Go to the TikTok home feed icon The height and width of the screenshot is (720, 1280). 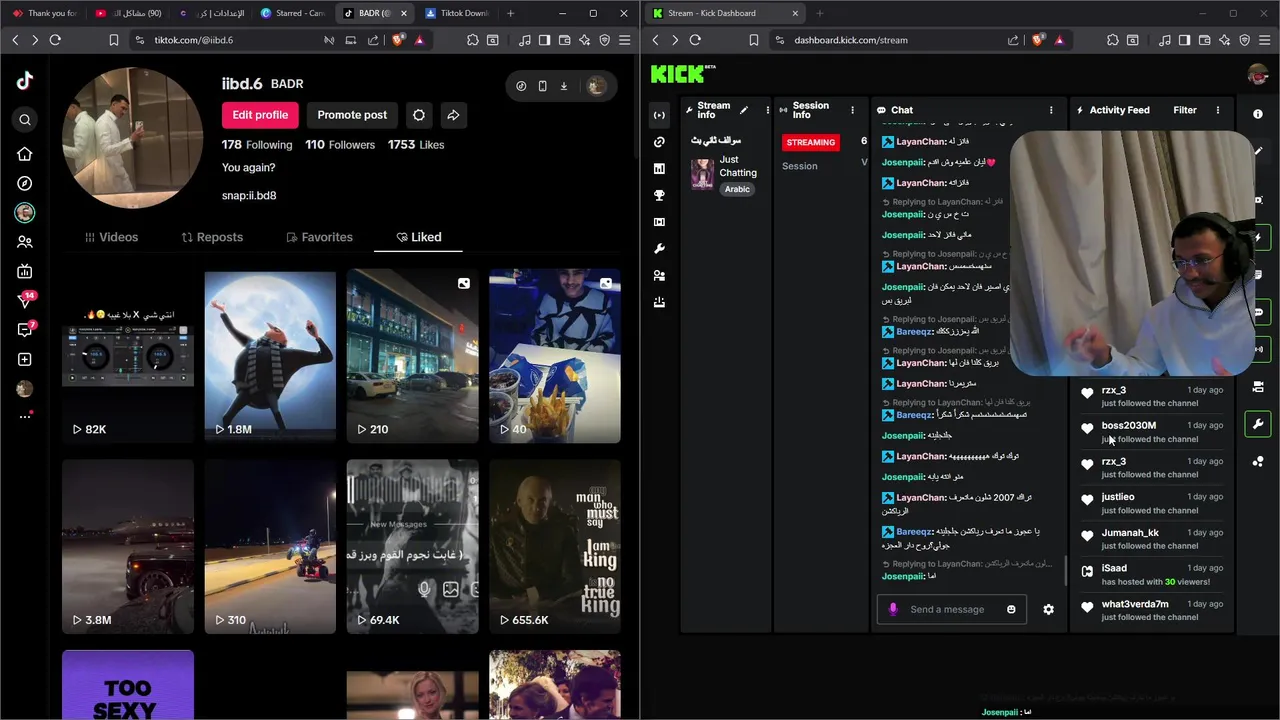[x=25, y=154]
